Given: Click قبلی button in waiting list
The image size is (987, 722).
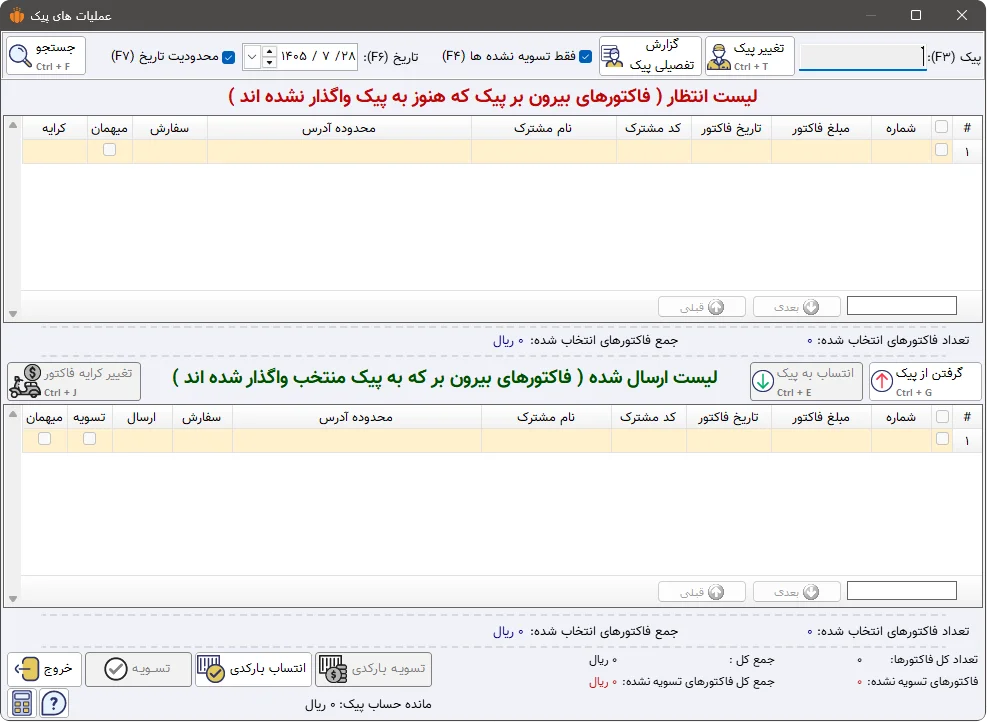Looking at the screenshot, I should coord(702,307).
